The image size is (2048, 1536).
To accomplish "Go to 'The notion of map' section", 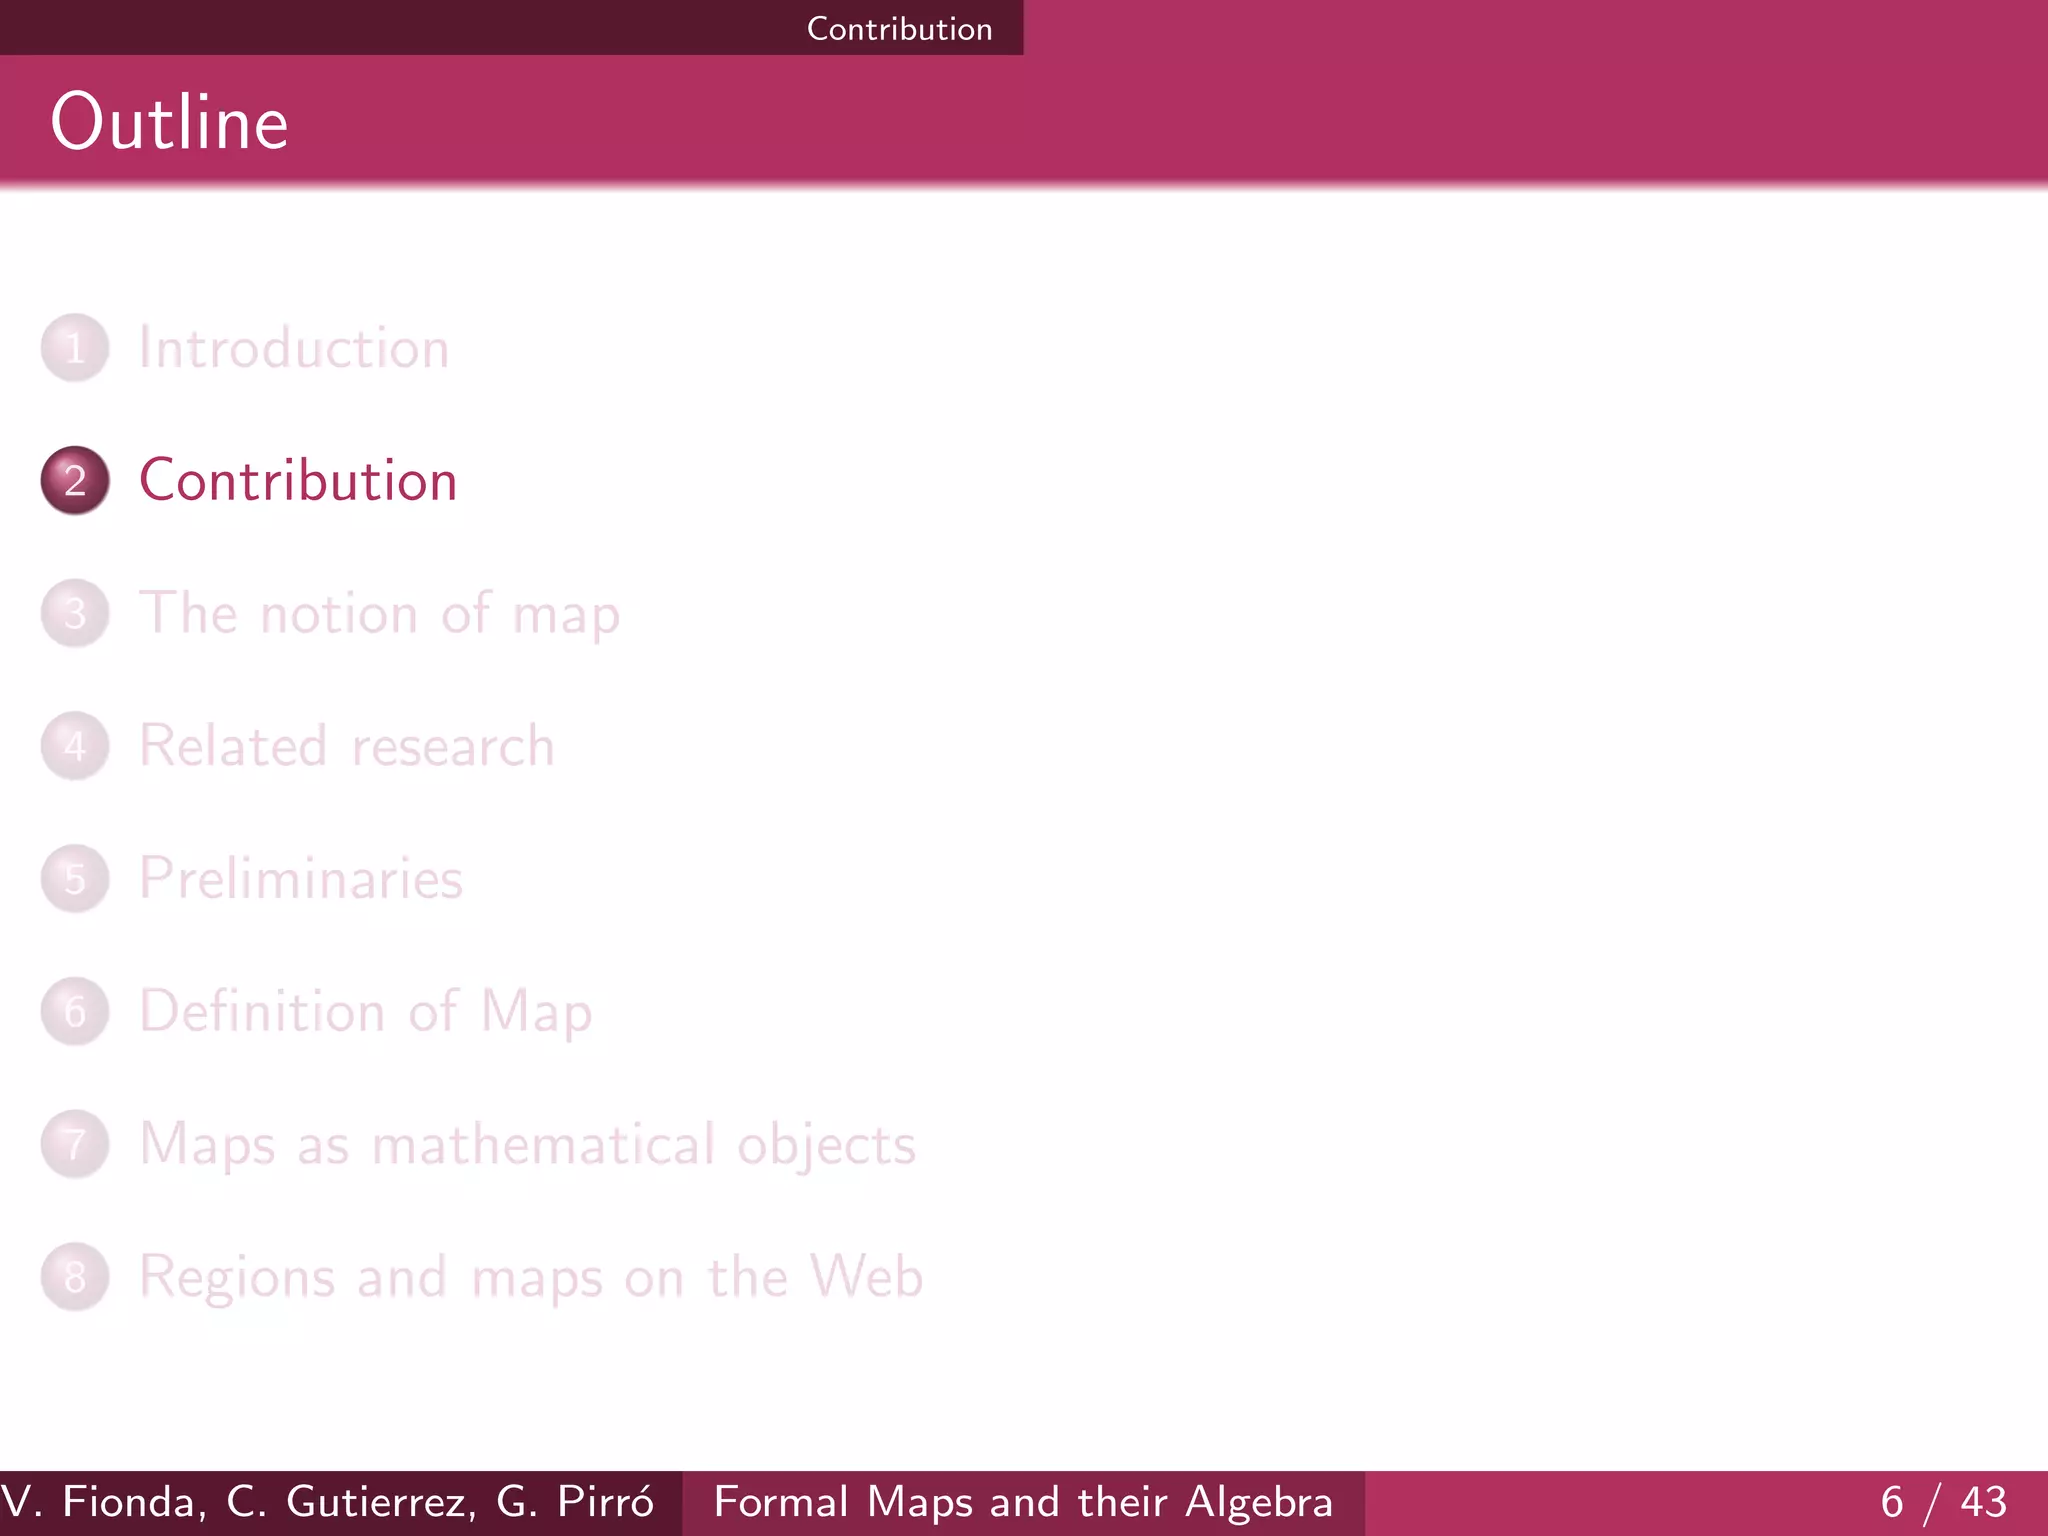I will tap(379, 613).
